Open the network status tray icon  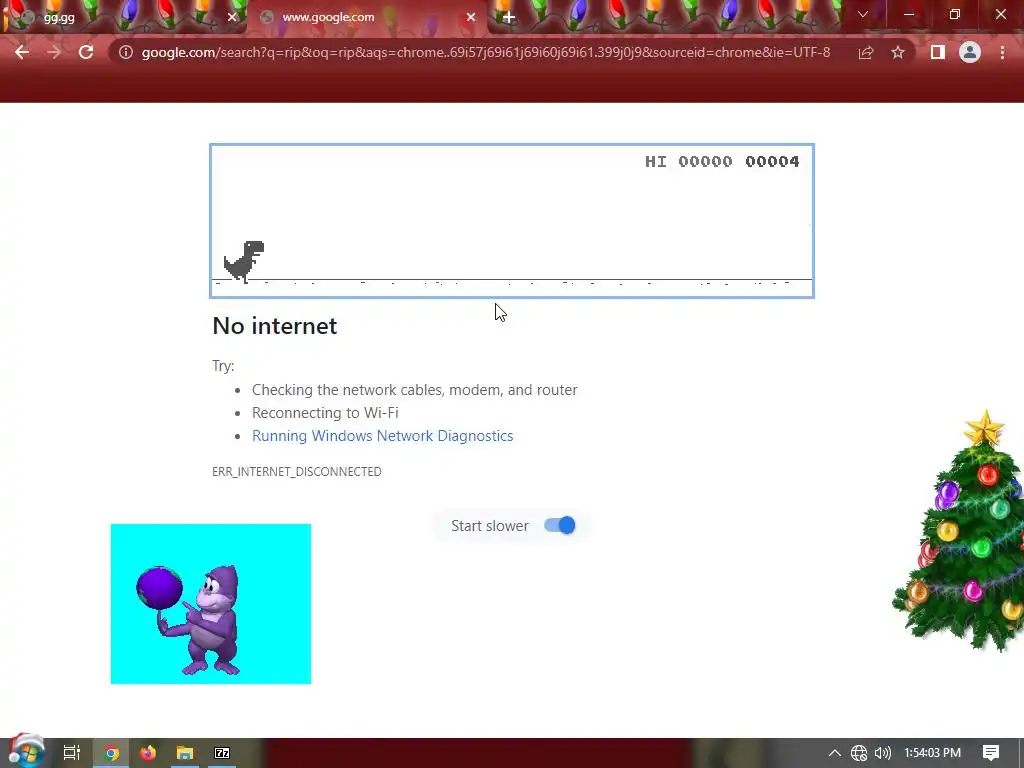coord(859,753)
